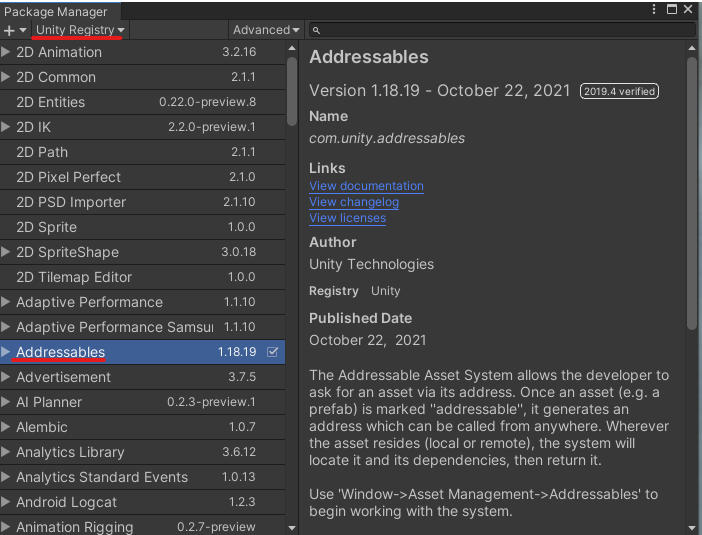Image resolution: width=702 pixels, height=535 pixels.
Task: Click the package search field
Action: (503, 30)
